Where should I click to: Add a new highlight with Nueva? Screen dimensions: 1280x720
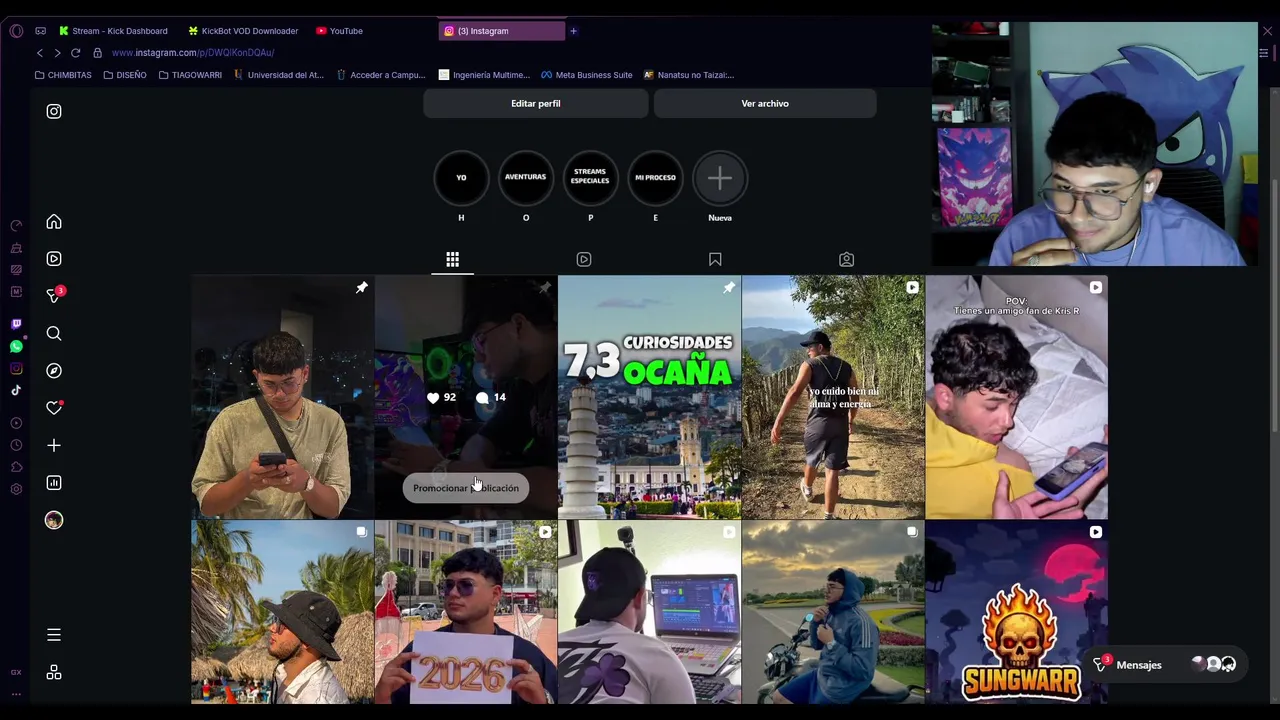(x=720, y=178)
